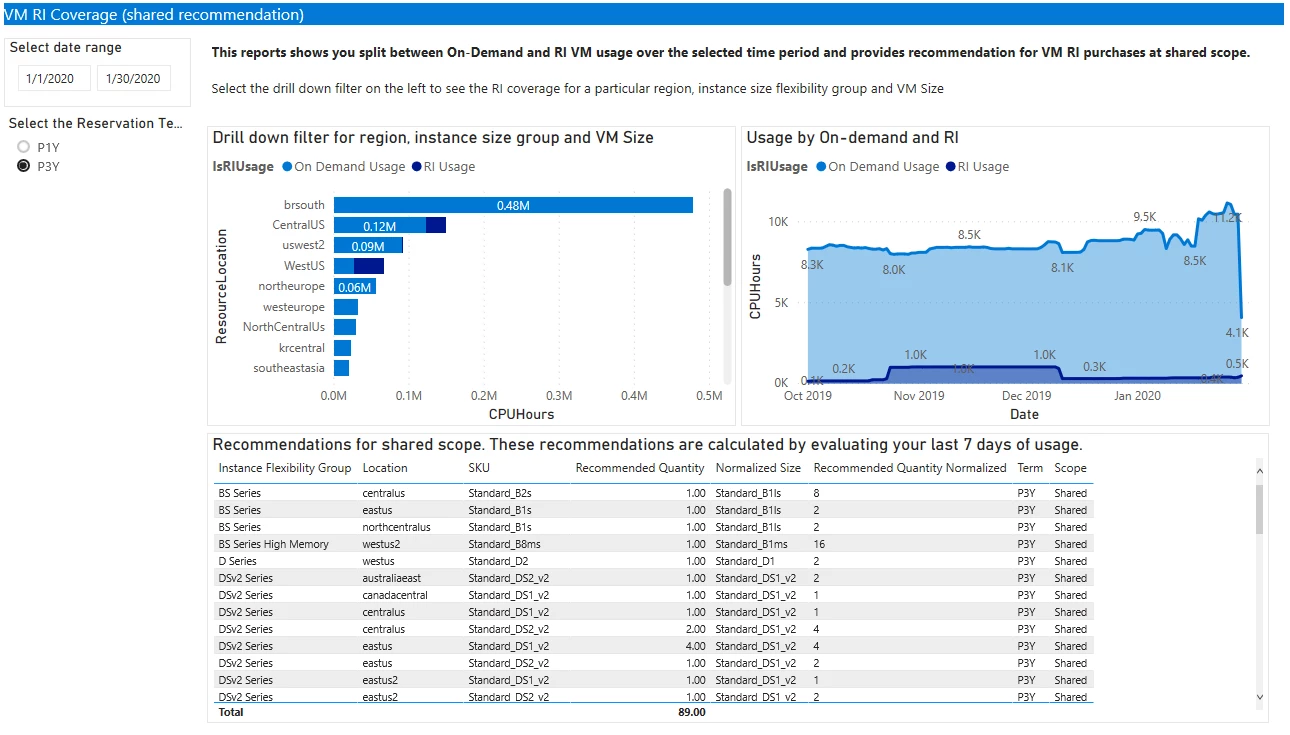Click the Select date range label
The image size is (1290, 735).
(x=66, y=47)
